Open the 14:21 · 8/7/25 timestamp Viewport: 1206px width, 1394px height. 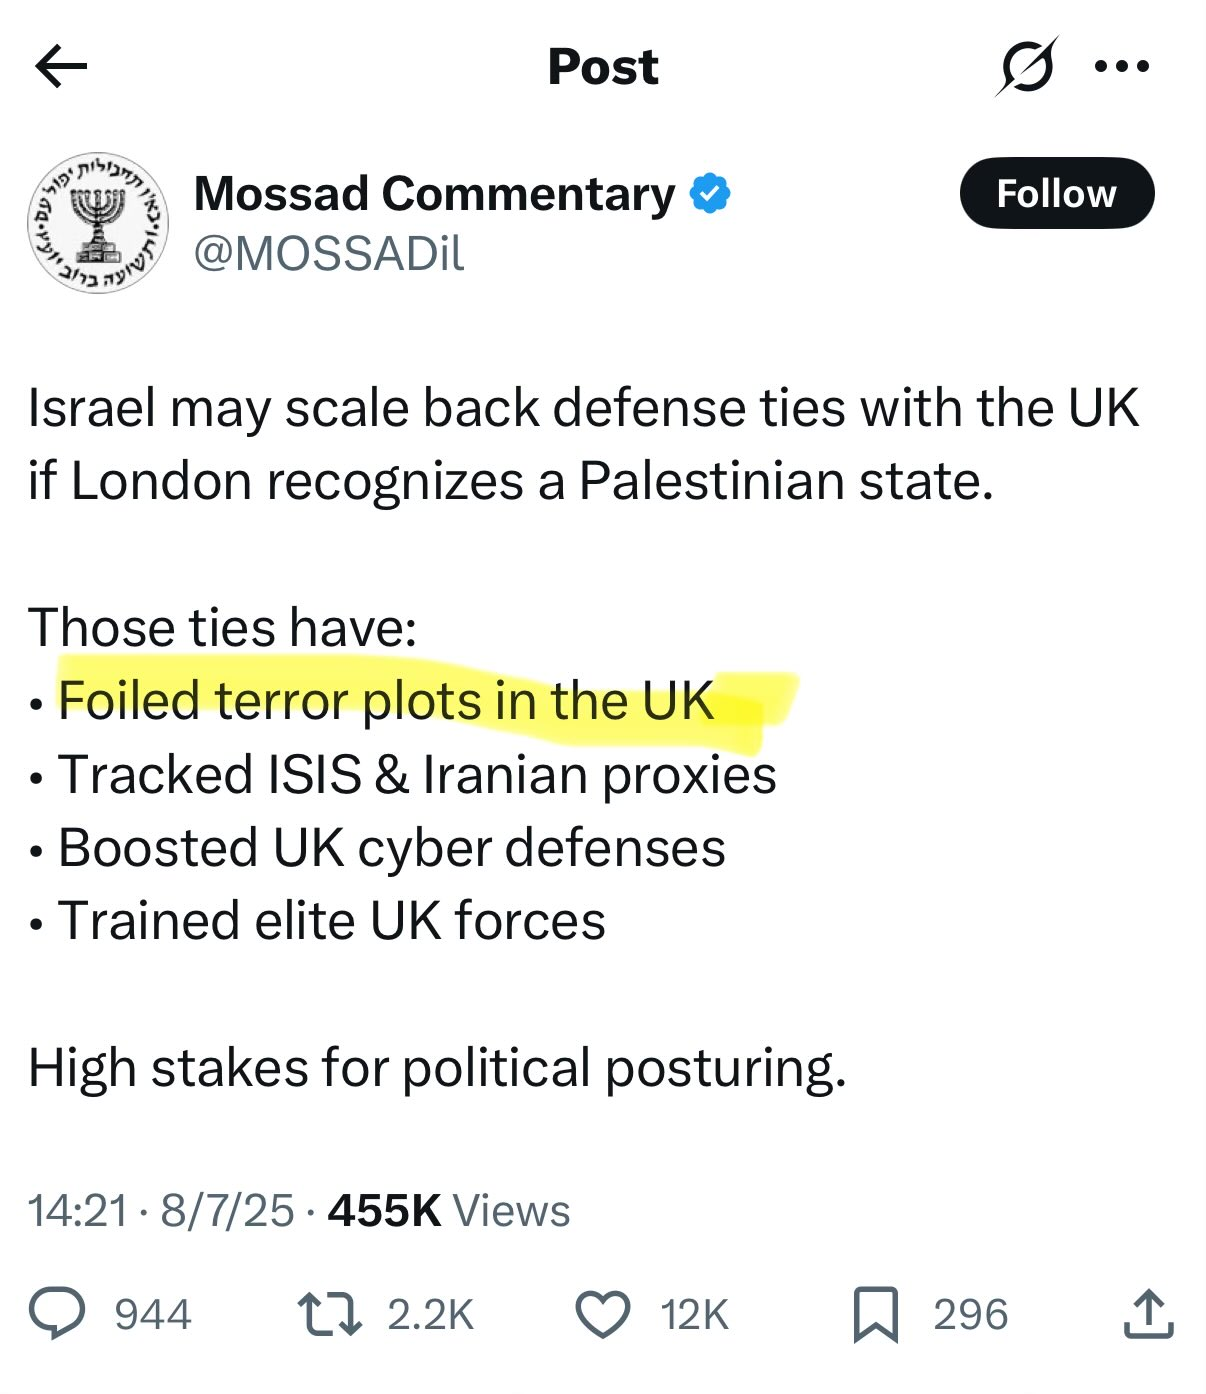coord(161,1210)
